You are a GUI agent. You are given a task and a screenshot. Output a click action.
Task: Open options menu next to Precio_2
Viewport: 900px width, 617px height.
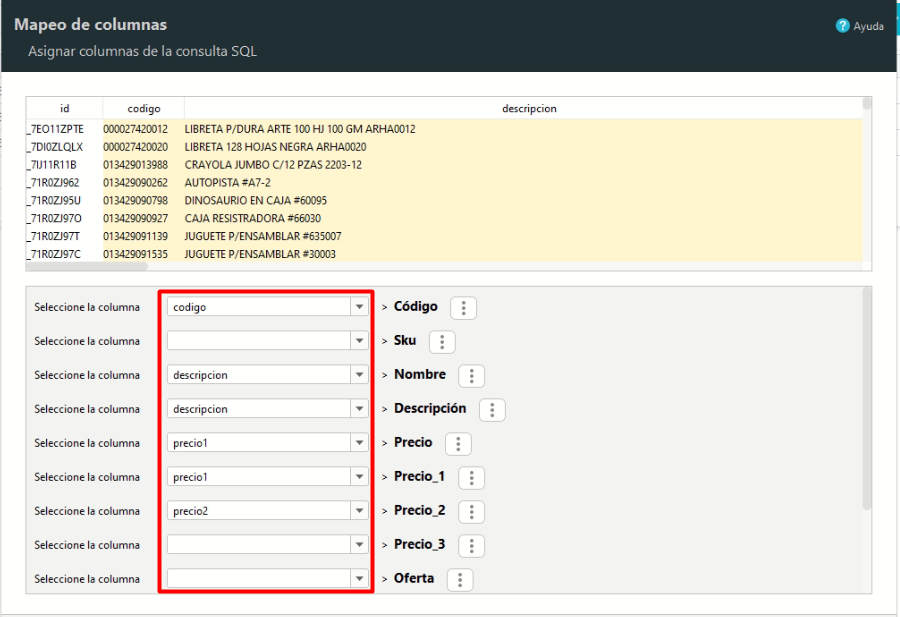471,511
